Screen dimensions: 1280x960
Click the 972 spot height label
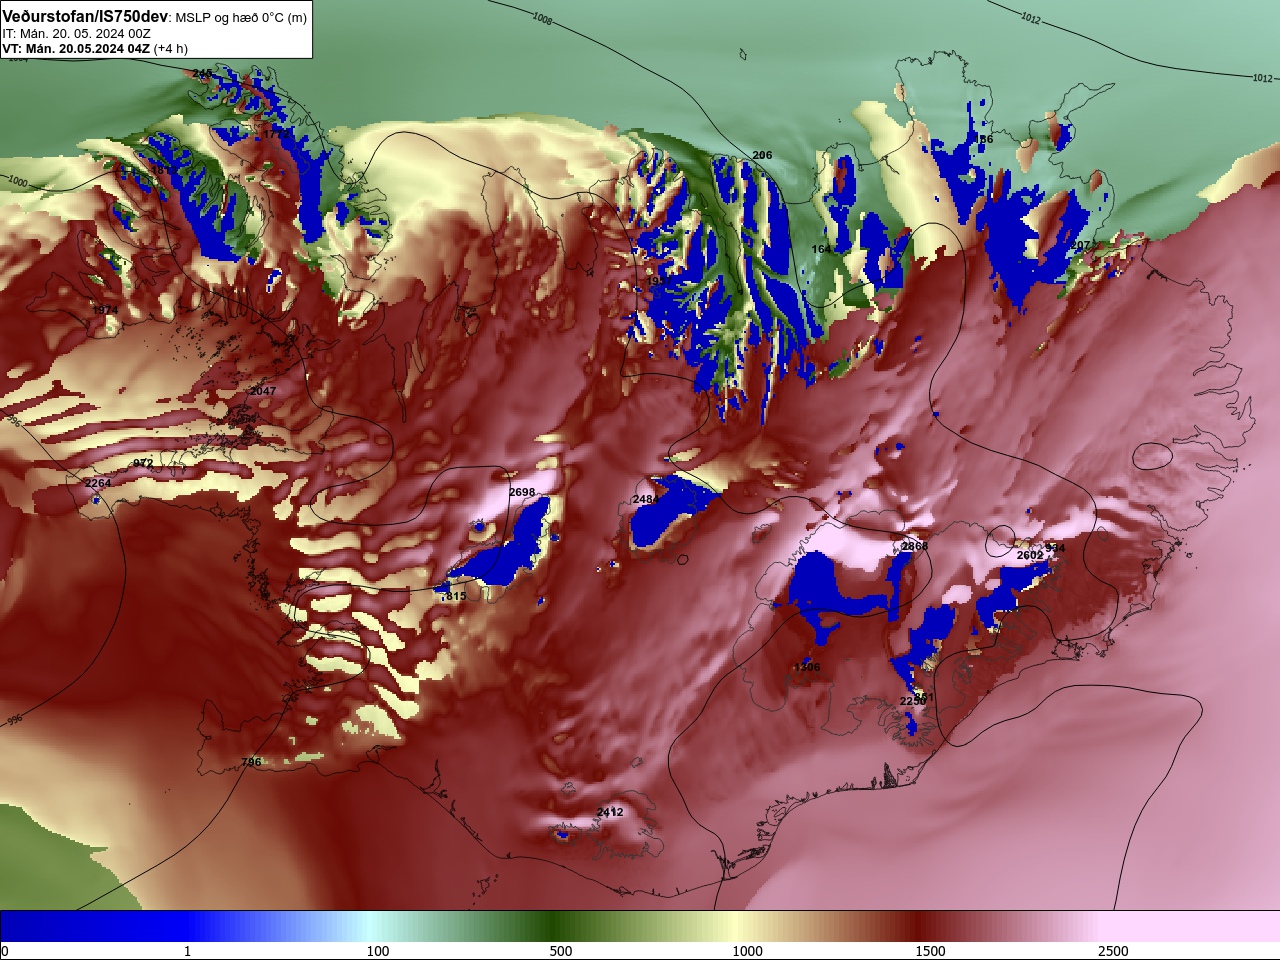point(143,463)
